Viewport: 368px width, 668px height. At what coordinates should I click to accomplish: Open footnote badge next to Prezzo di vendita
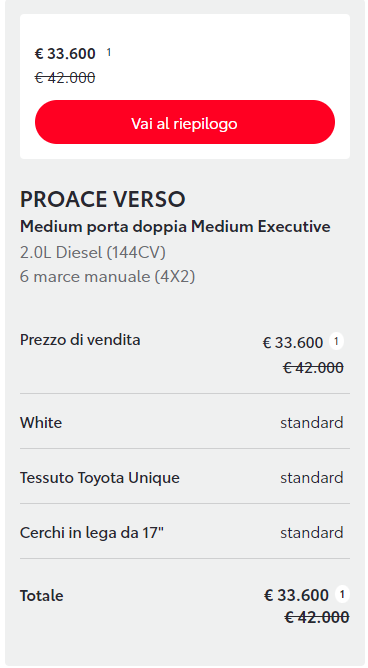click(x=336, y=342)
